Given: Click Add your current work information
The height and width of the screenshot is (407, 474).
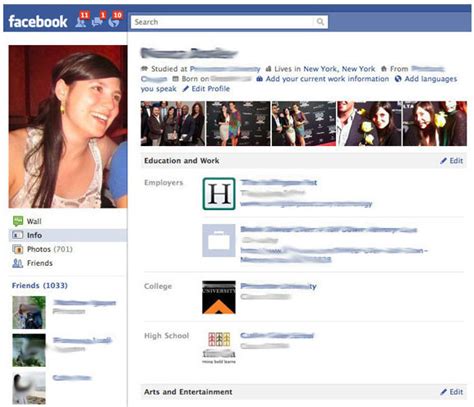Looking at the screenshot, I should [x=327, y=79].
